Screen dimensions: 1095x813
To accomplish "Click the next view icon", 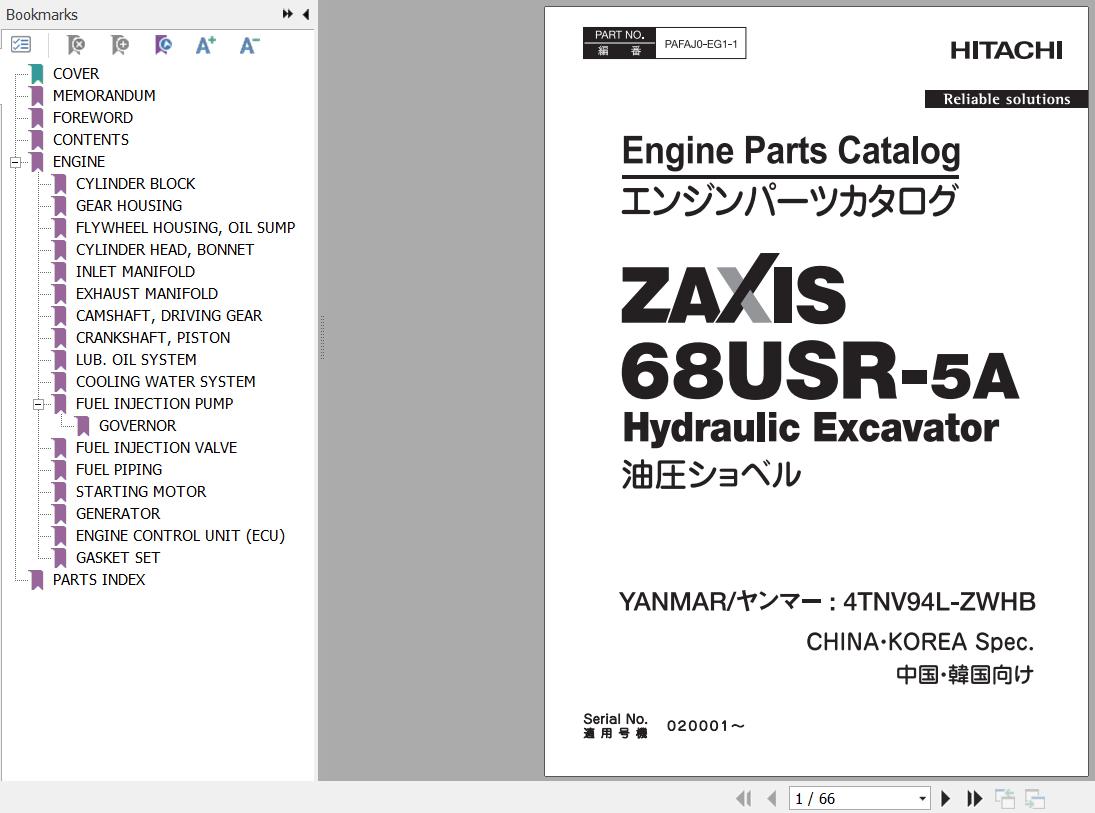I will (x=1035, y=798).
